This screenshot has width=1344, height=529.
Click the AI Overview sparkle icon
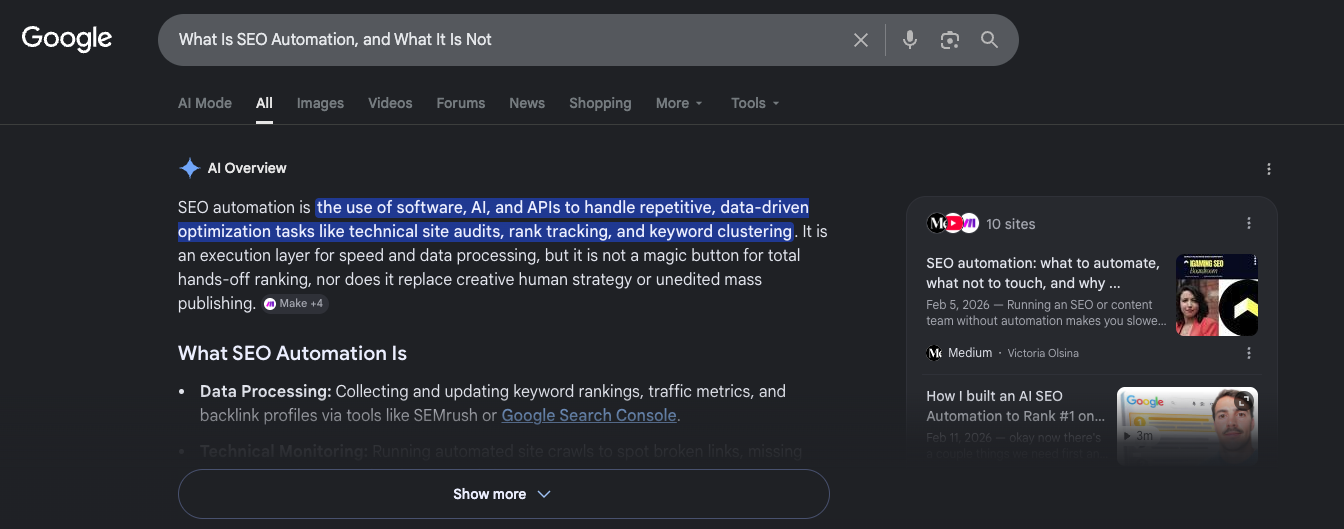click(189, 168)
